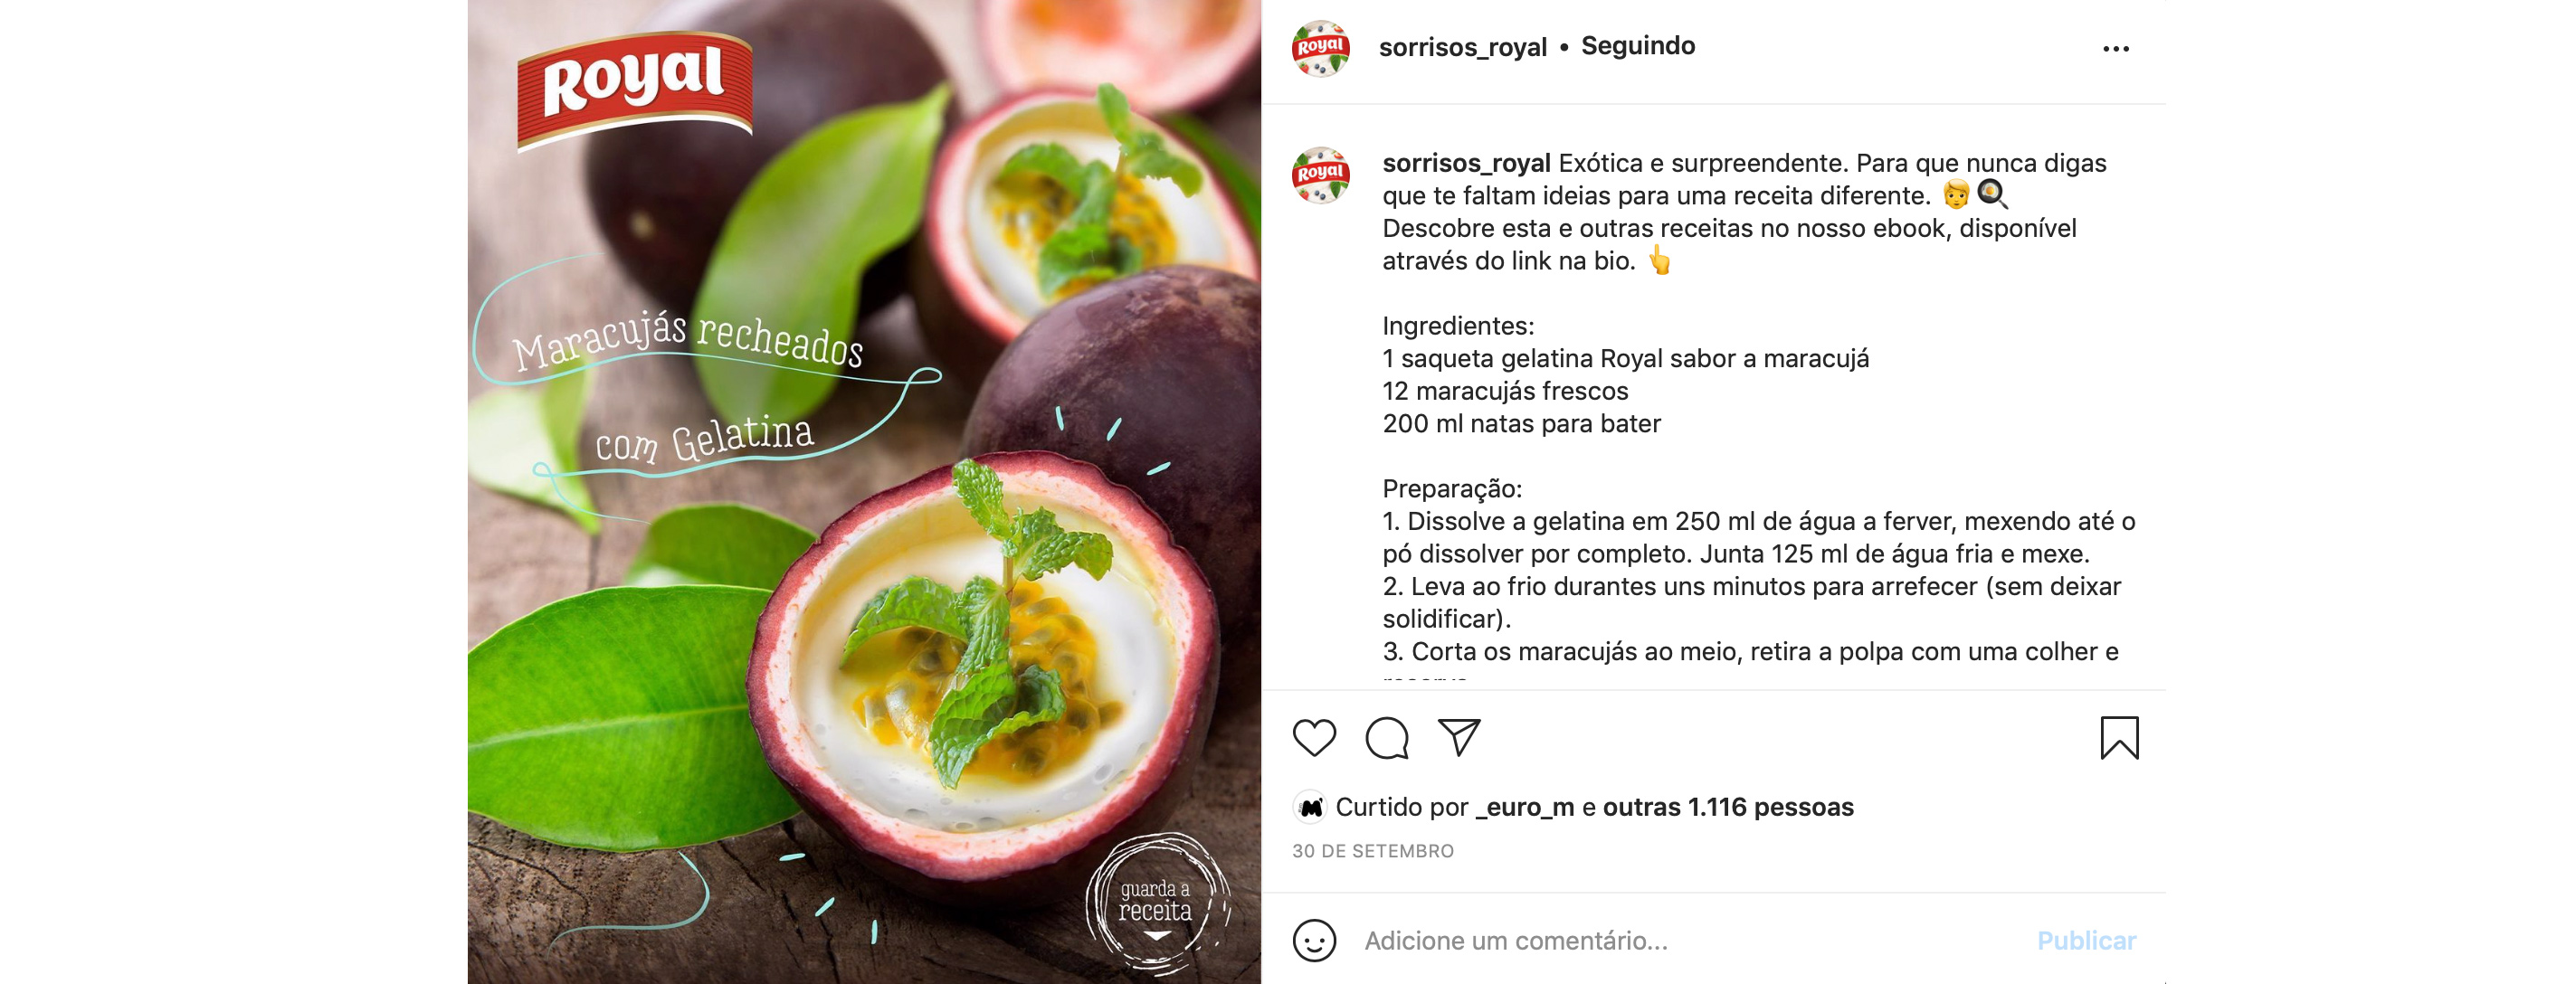Click the Maracujás recheados photo
Screen dimensions: 2576x984
click(864, 492)
